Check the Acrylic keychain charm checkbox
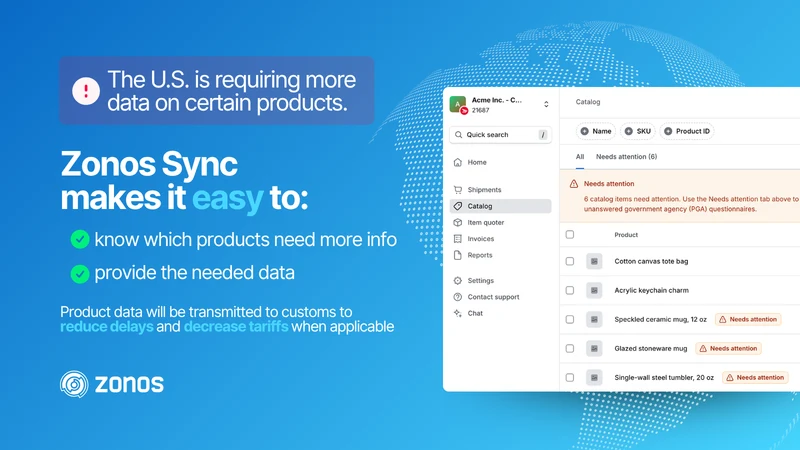The height and width of the screenshot is (450, 800). pyautogui.click(x=570, y=290)
